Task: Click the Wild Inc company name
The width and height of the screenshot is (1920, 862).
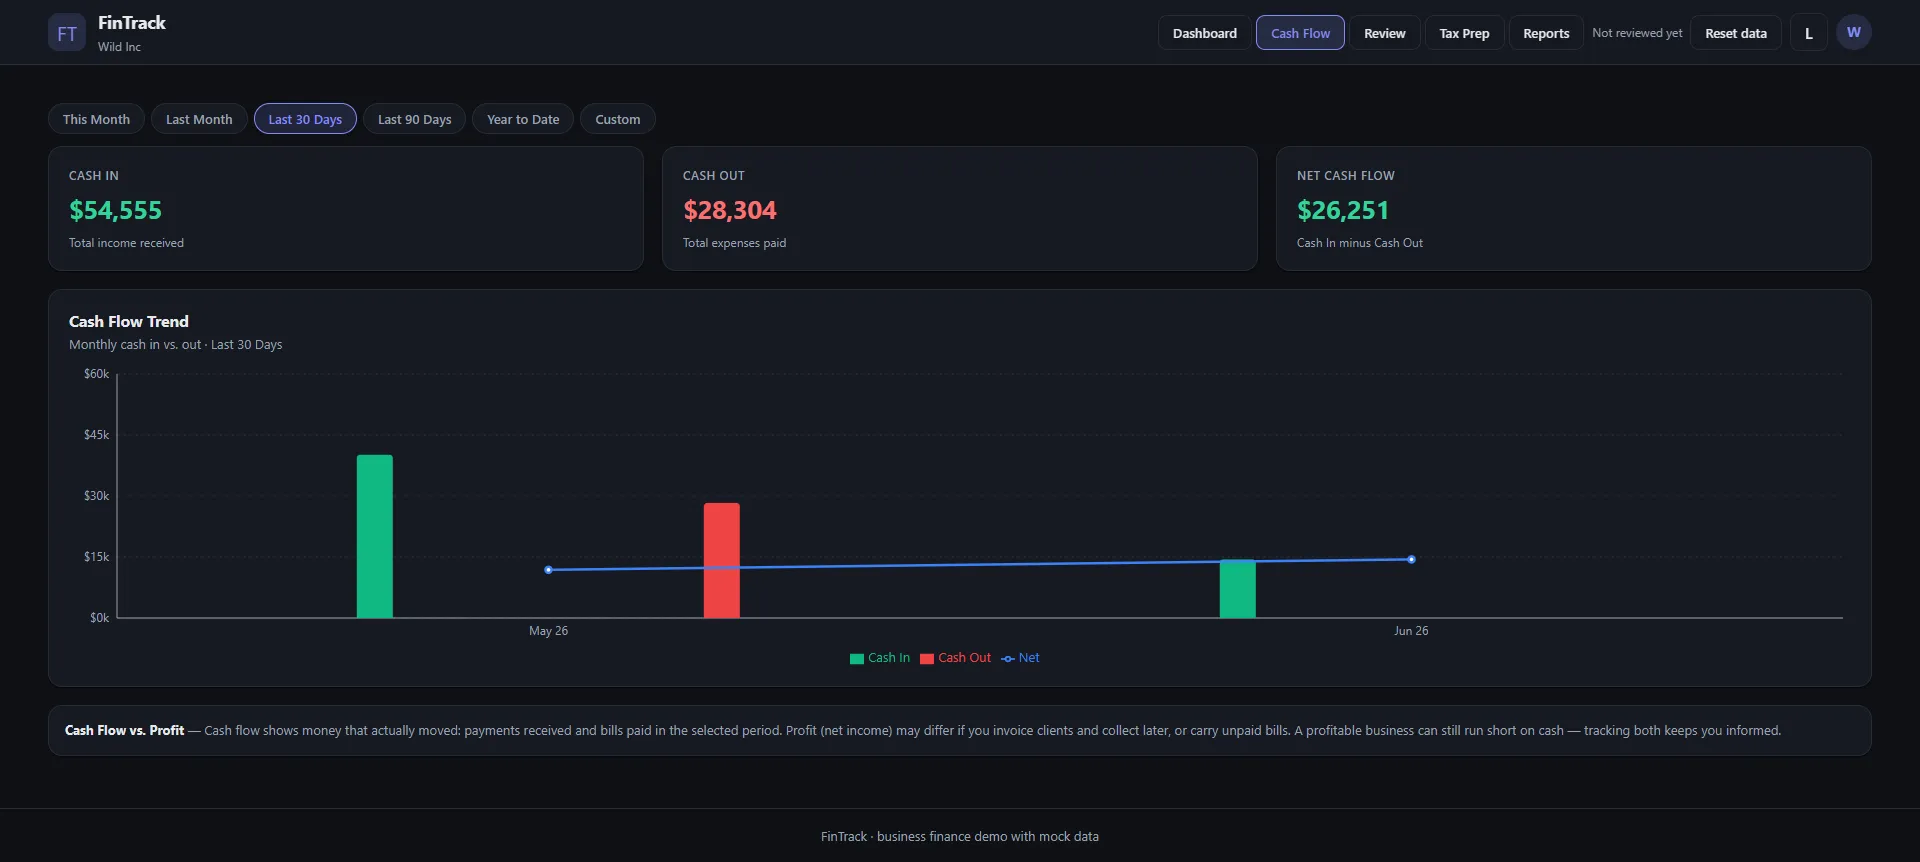Action: click(119, 47)
